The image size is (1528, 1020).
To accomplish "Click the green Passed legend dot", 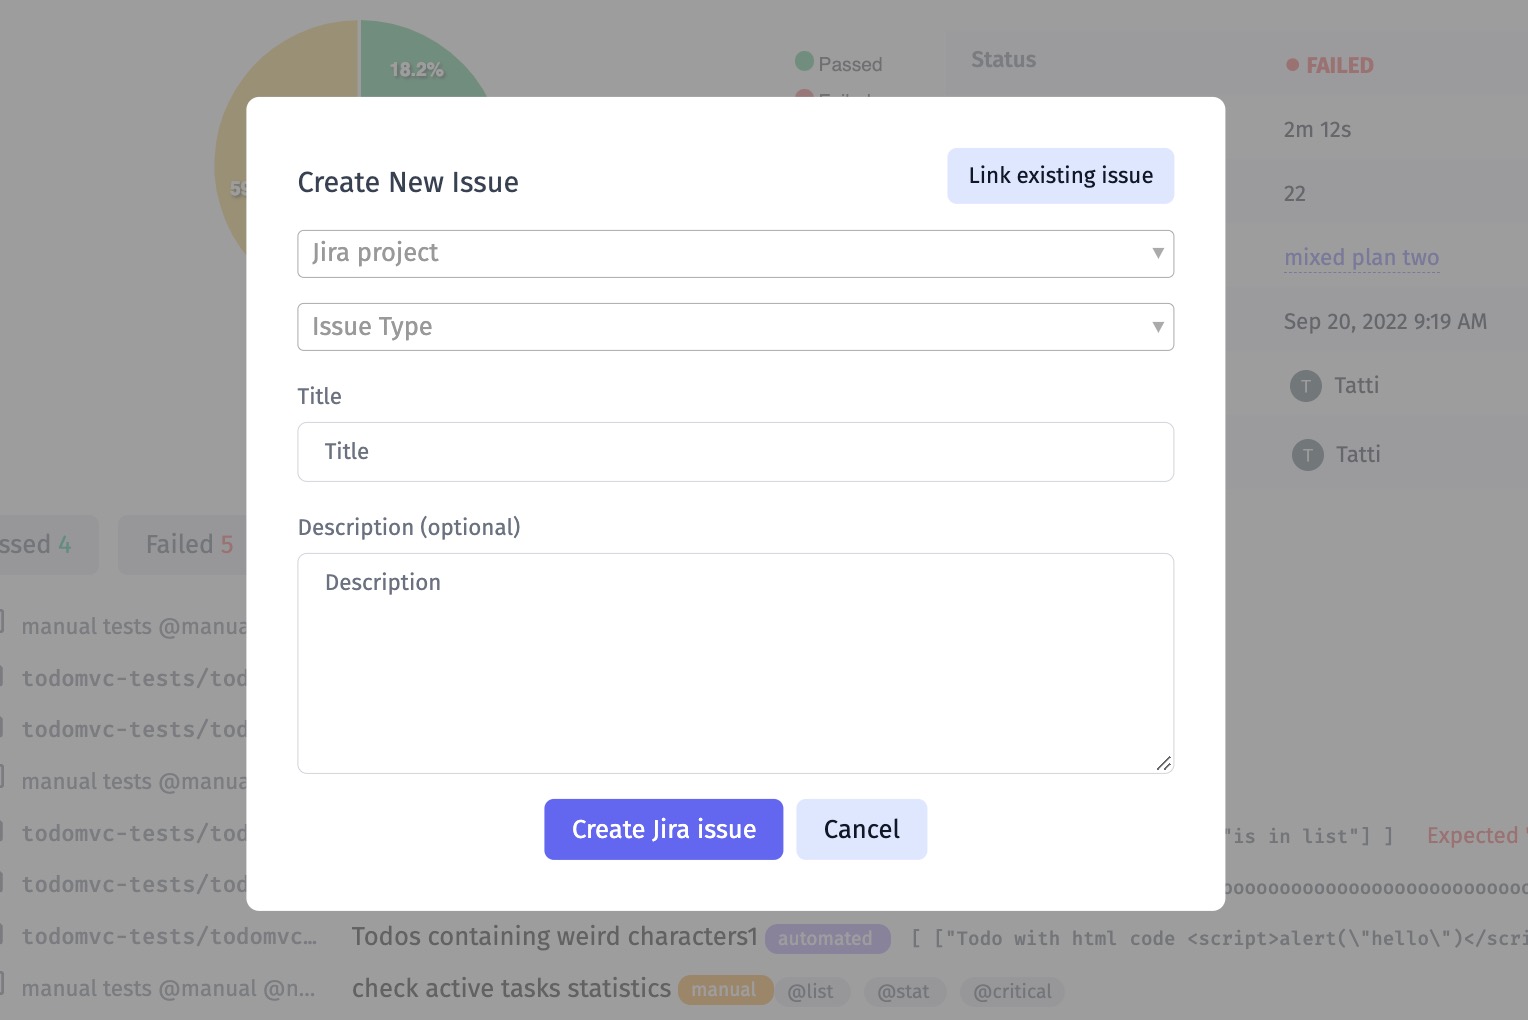I will tap(804, 62).
